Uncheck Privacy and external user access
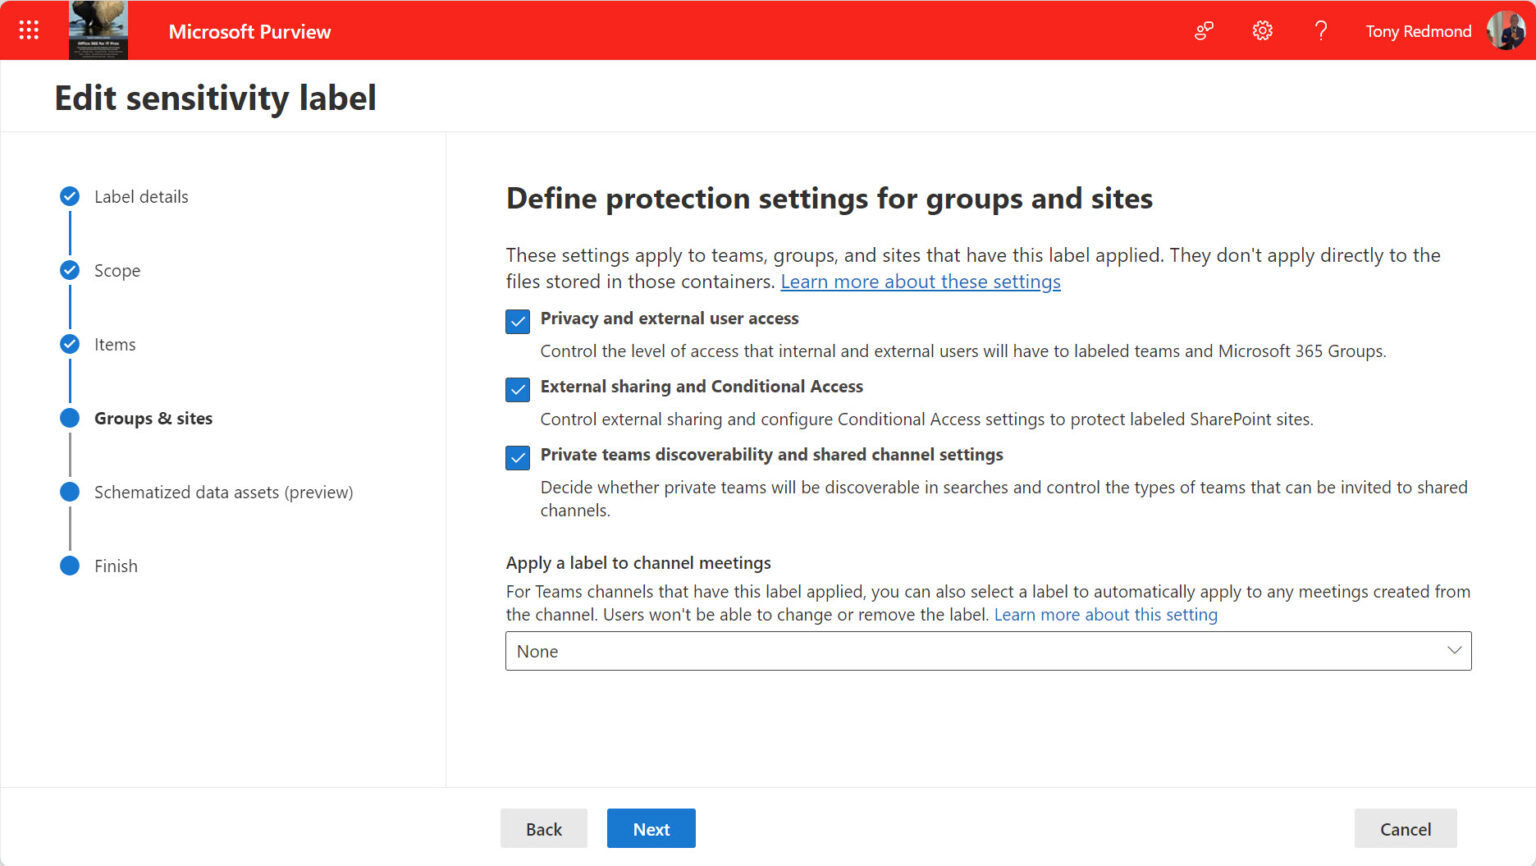The height and width of the screenshot is (866, 1536). (x=517, y=321)
